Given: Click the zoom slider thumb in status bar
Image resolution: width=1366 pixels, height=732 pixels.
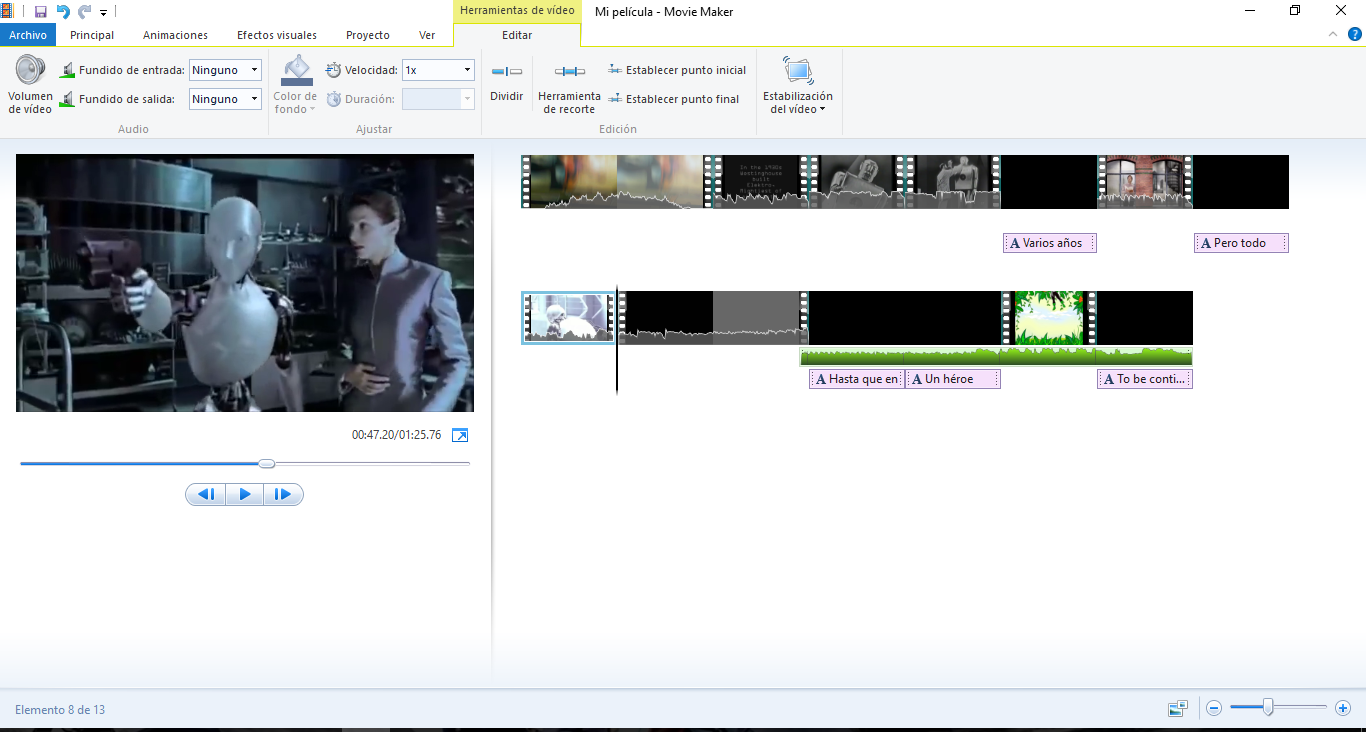Looking at the screenshot, I should [1268, 708].
